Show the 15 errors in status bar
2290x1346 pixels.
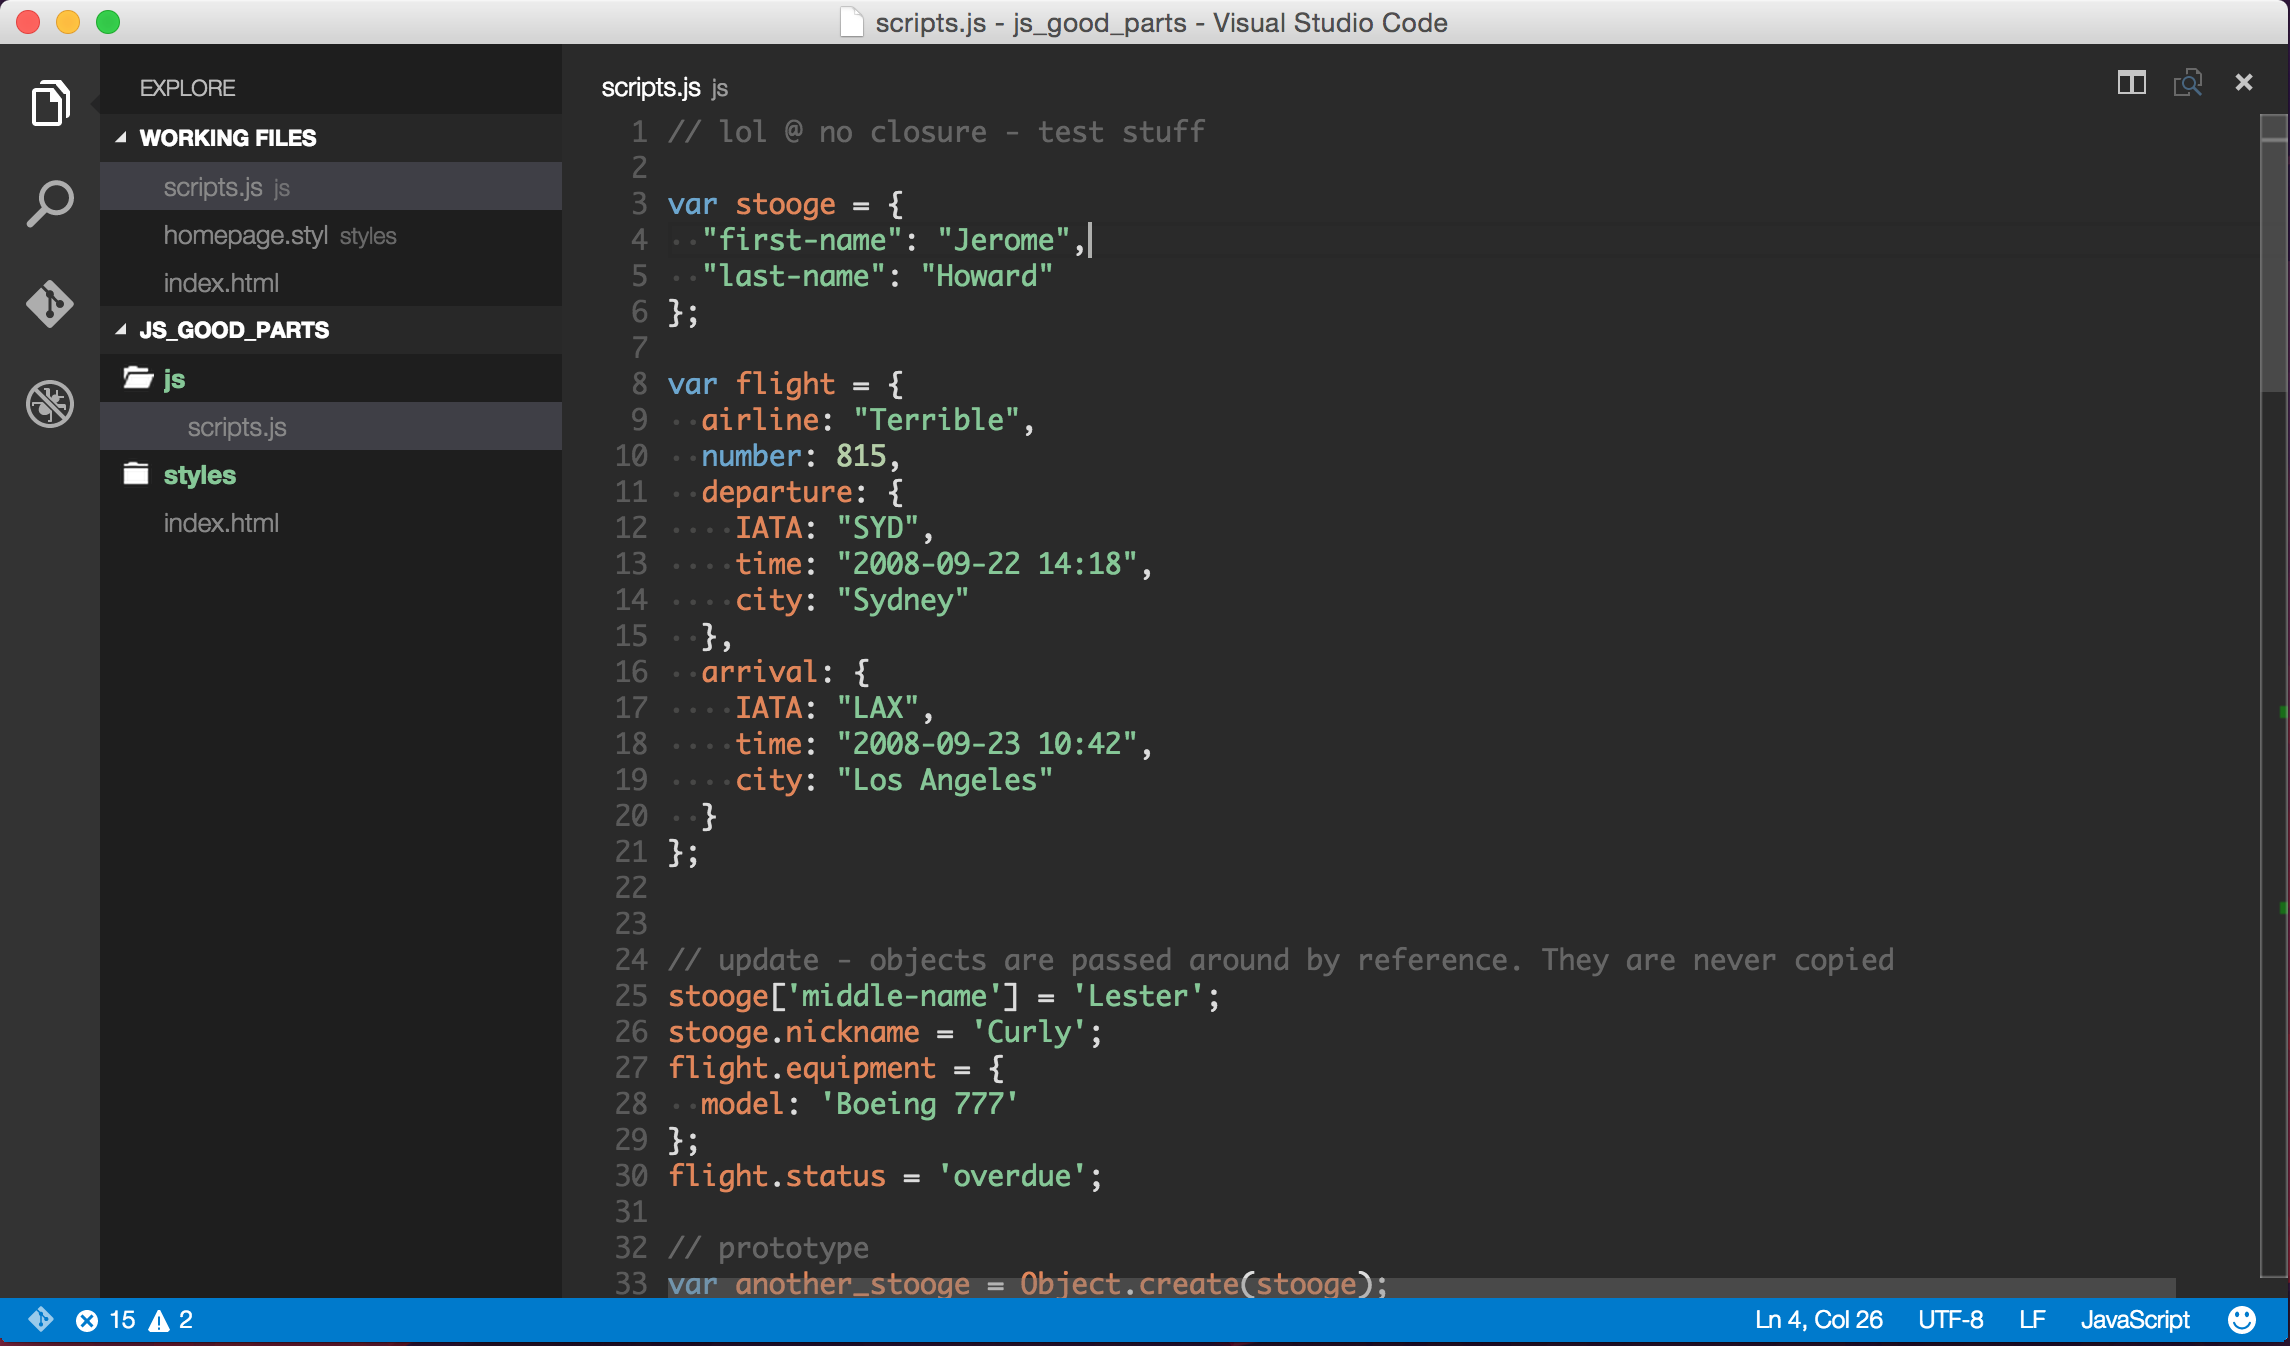[x=106, y=1320]
